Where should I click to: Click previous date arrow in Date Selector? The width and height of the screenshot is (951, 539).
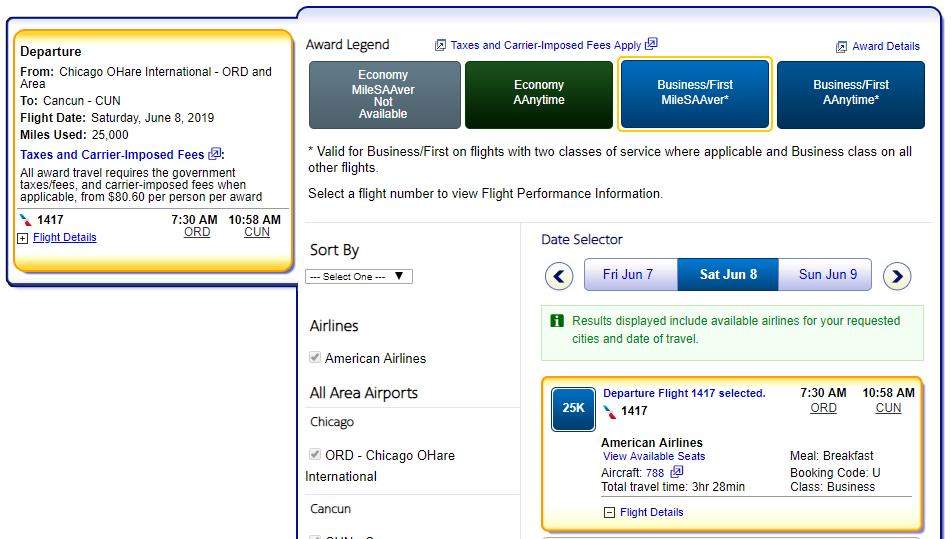[x=559, y=276]
